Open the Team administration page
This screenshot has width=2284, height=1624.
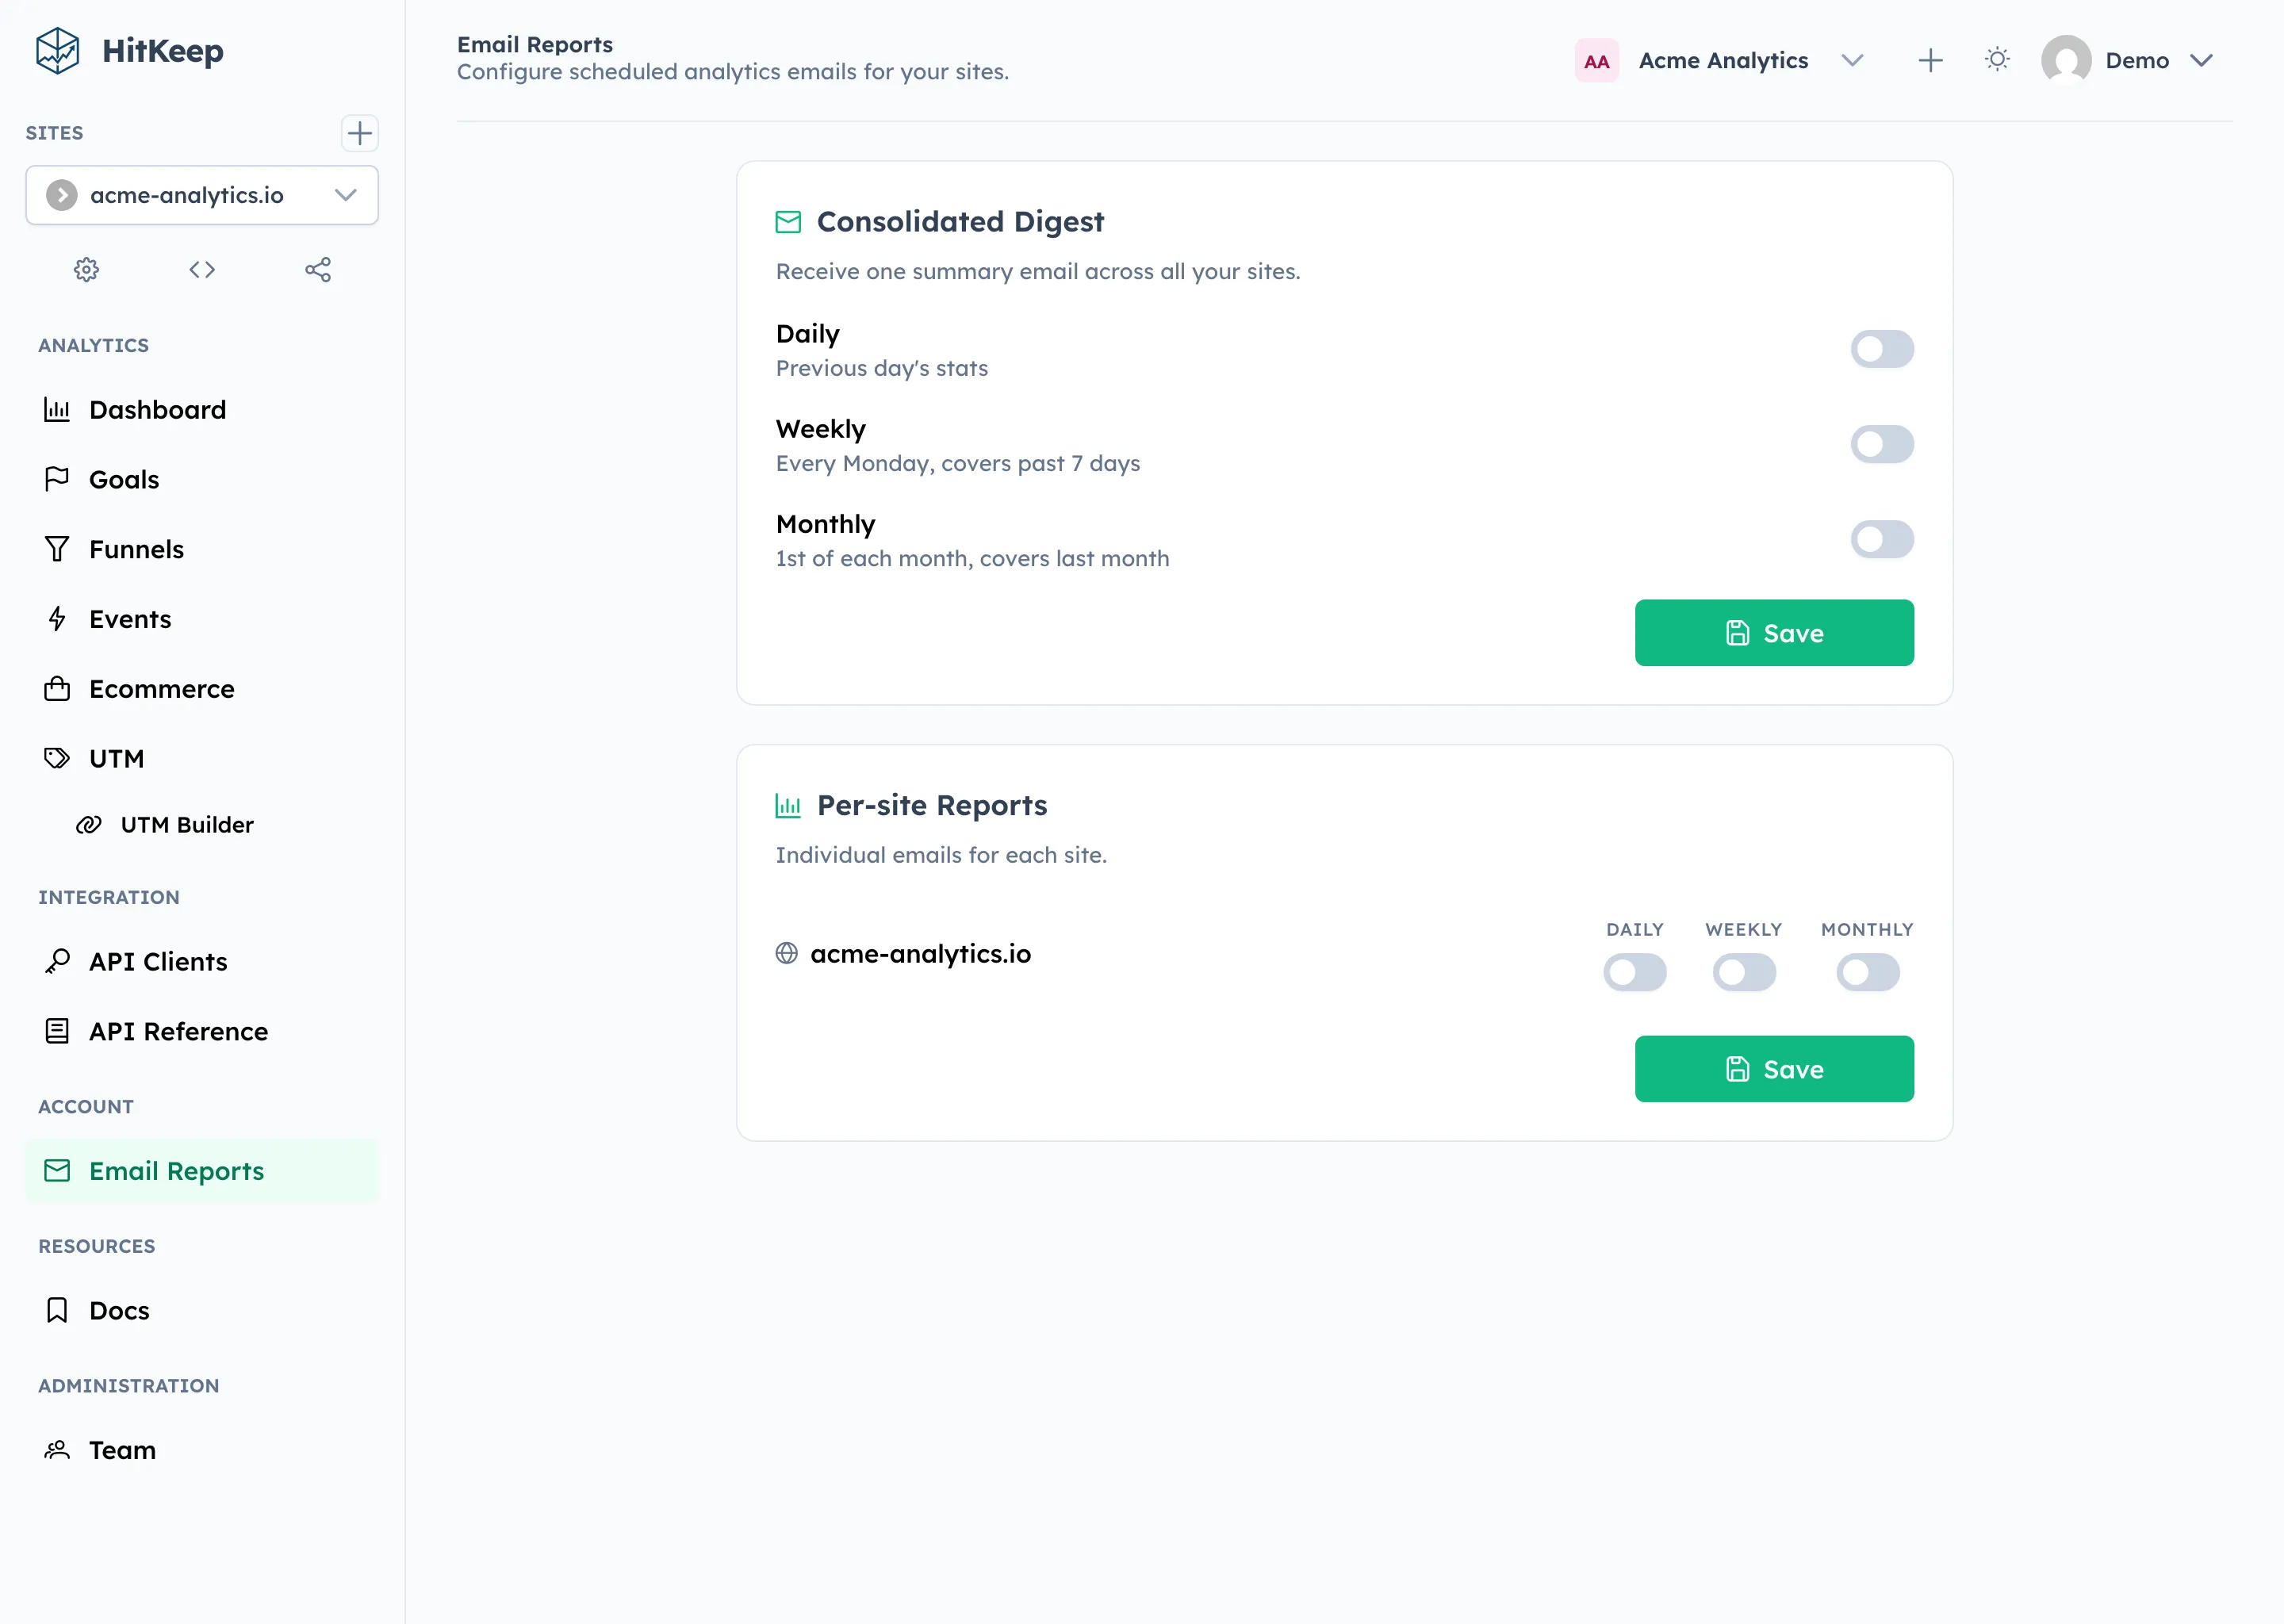tap(121, 1450)
